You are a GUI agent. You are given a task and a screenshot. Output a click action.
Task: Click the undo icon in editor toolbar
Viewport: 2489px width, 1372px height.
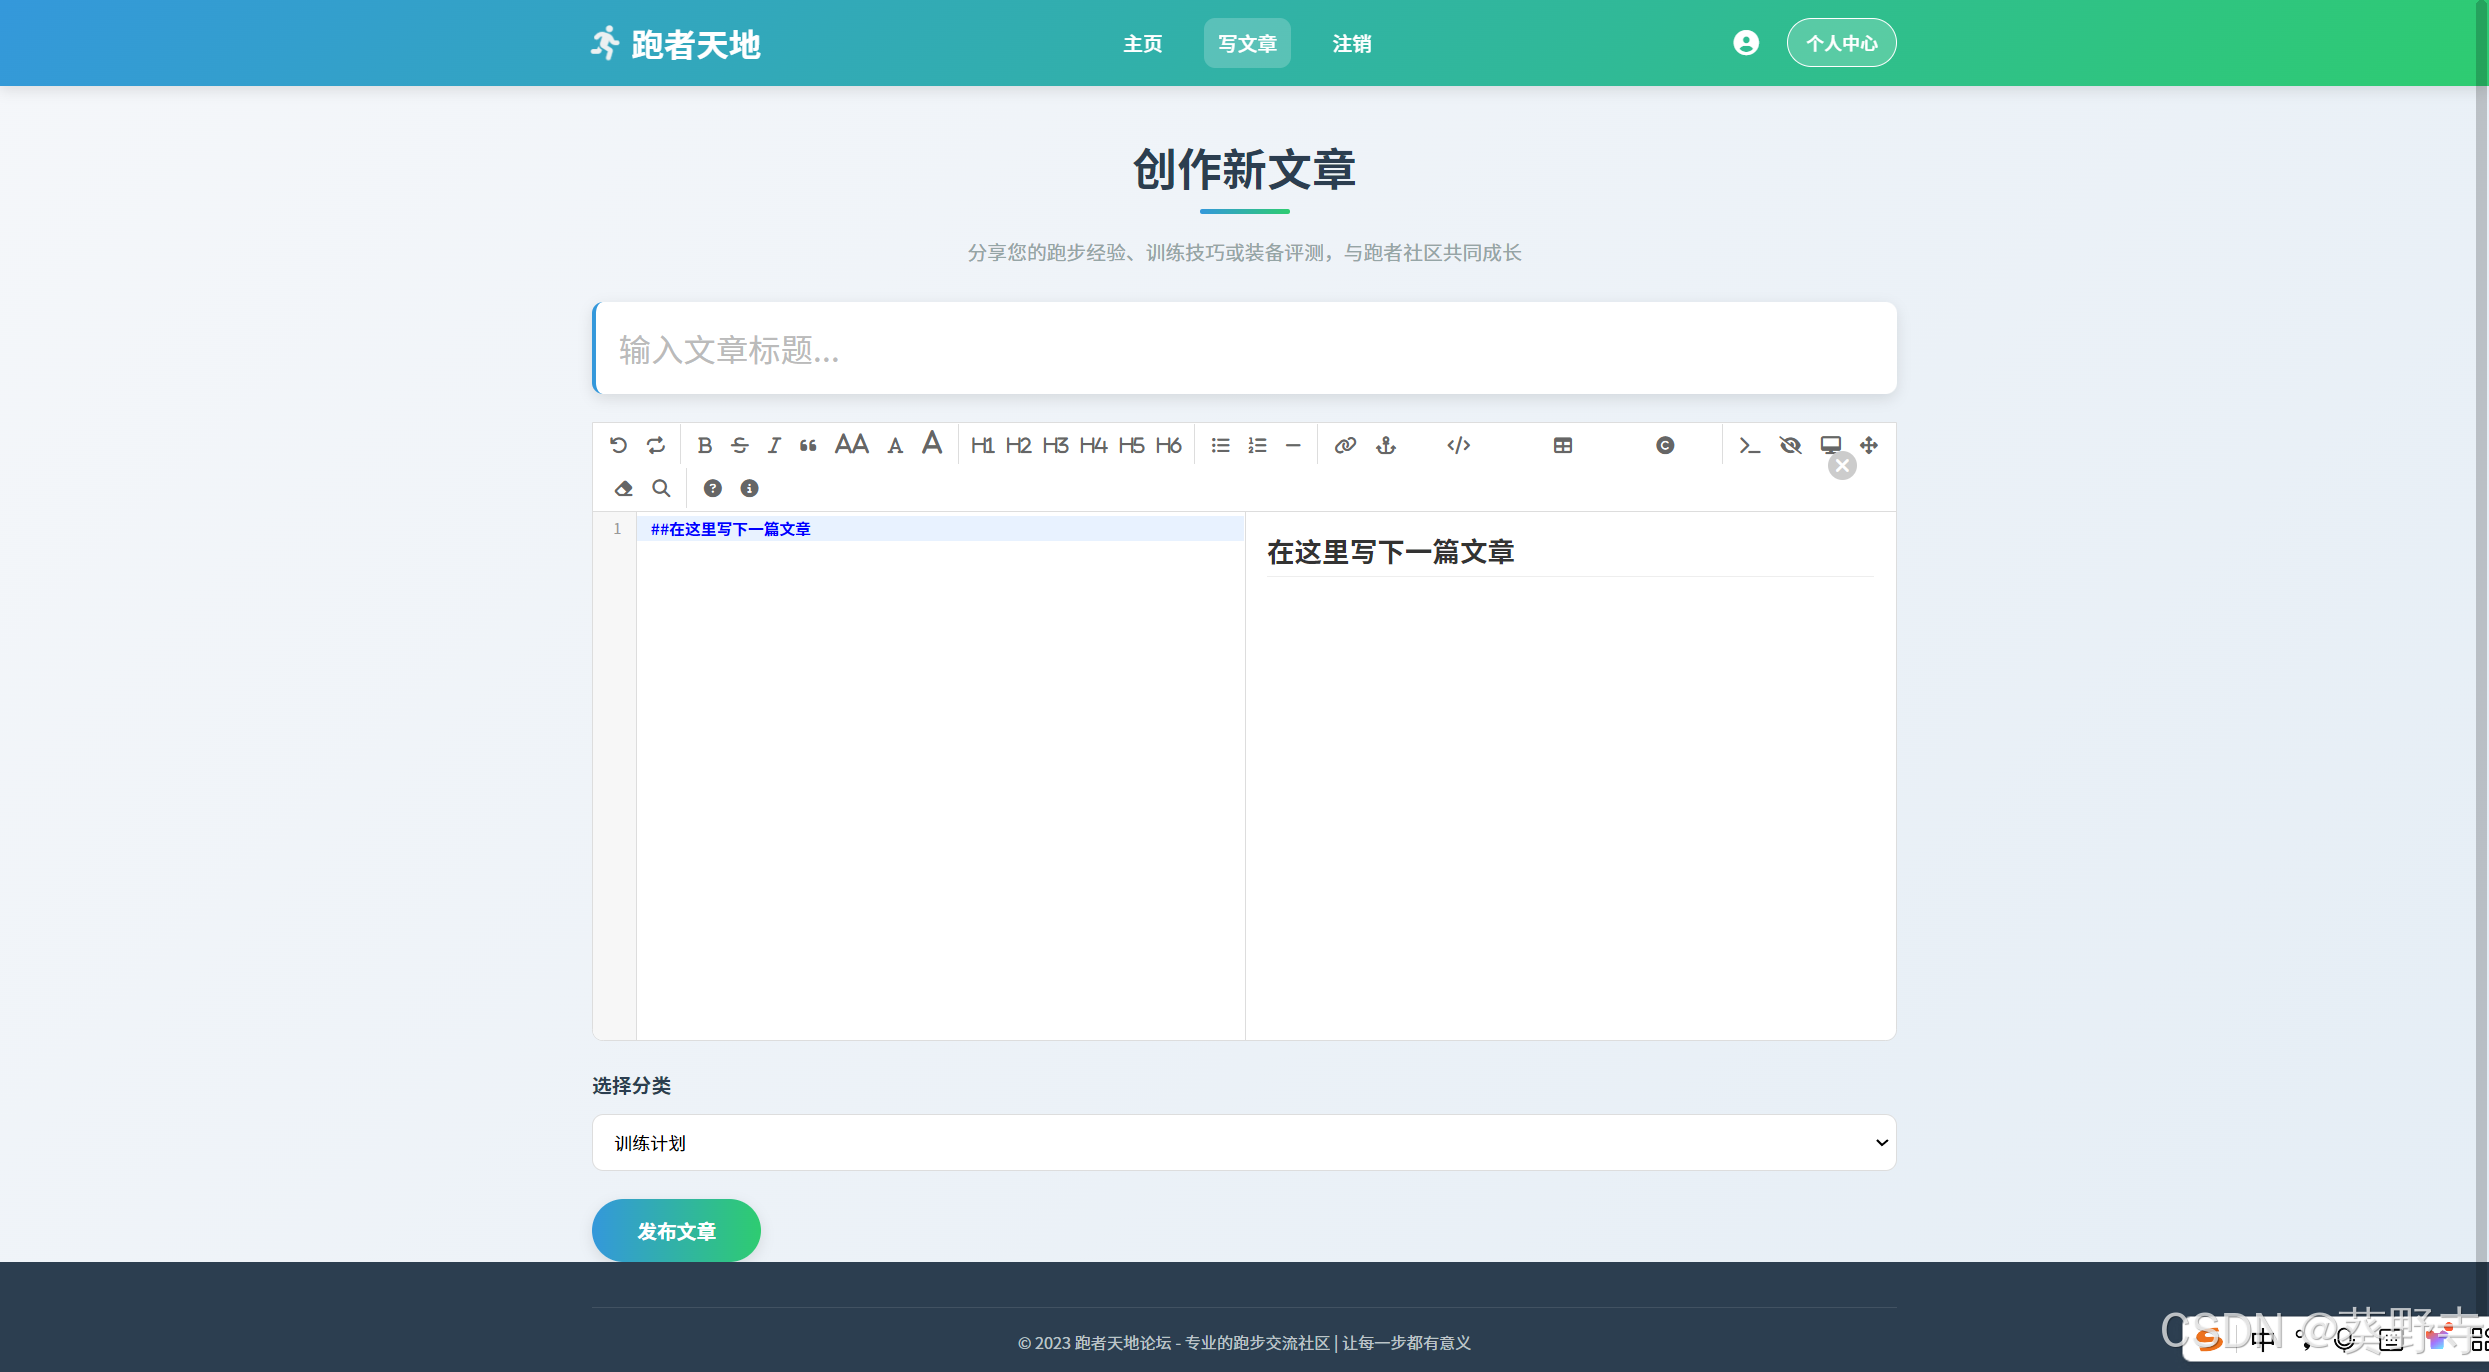(618, 445)
